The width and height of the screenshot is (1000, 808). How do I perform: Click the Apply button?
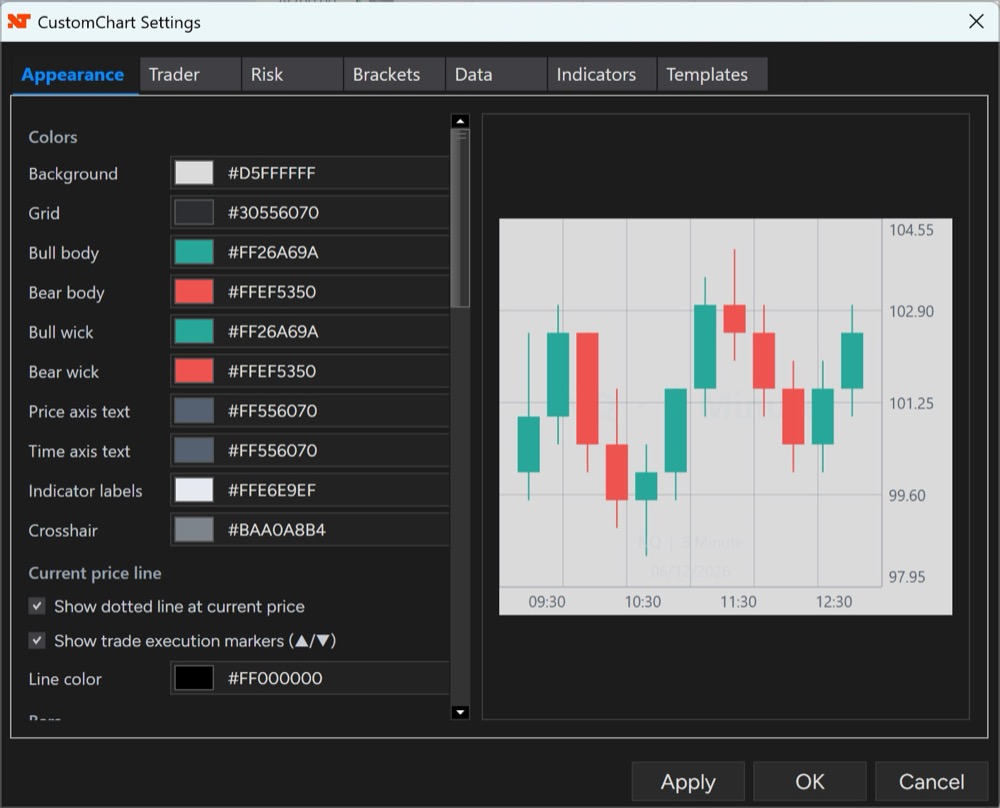tap(688, 781)
